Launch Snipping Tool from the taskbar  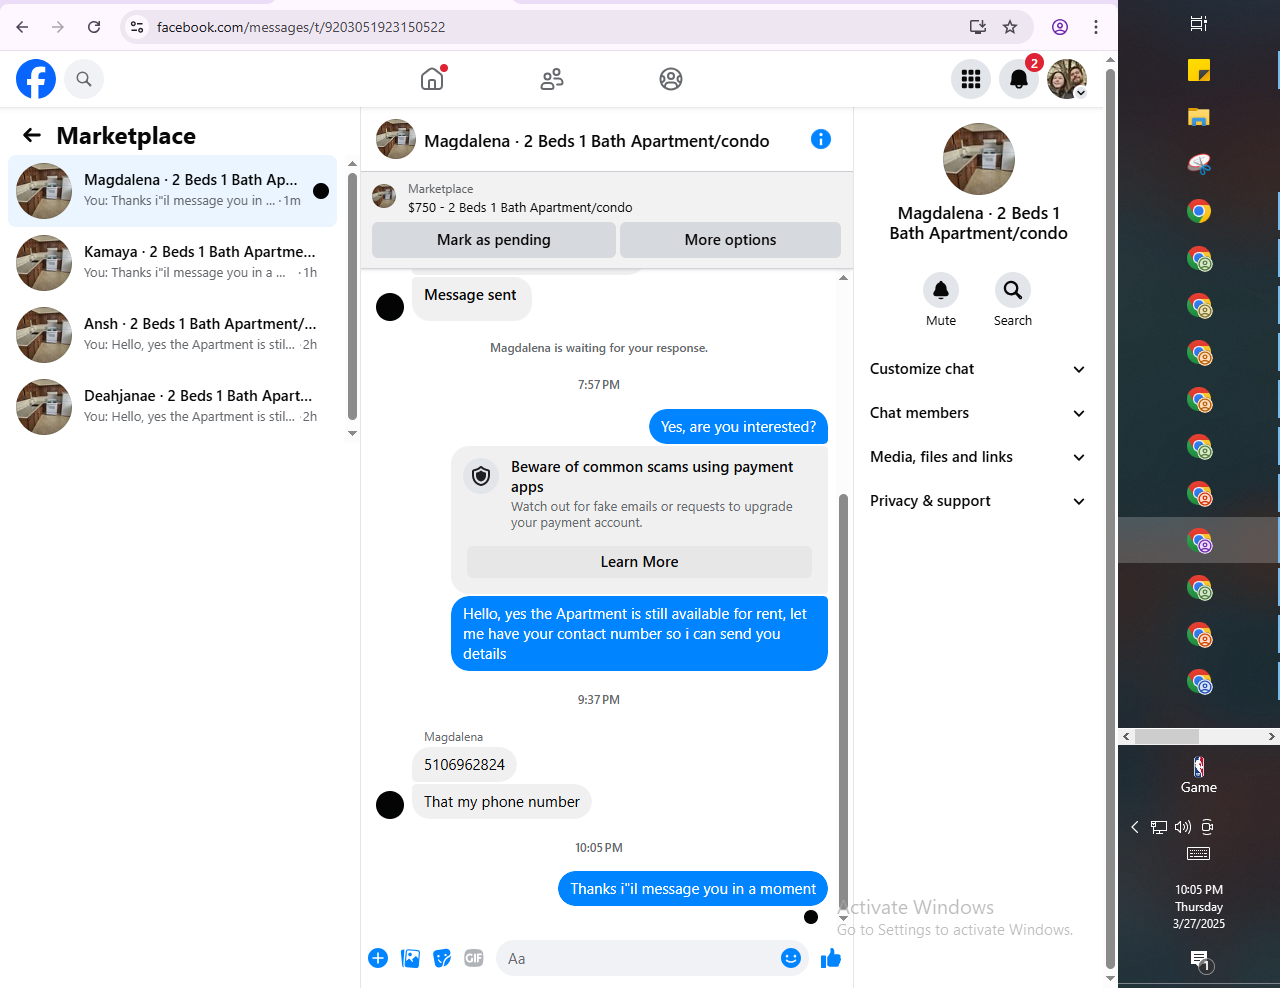tap(1199, 164)
